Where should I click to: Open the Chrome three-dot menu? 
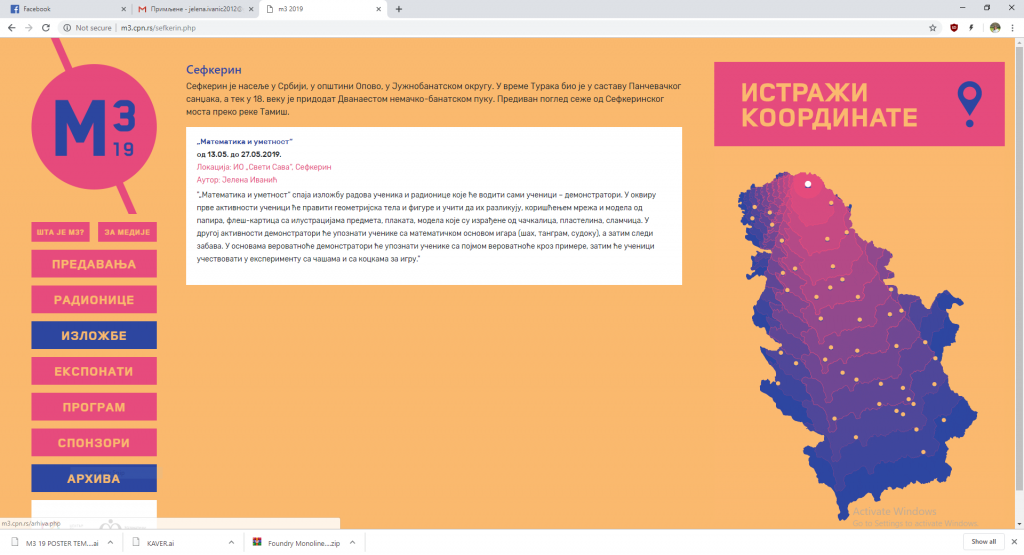tap(1013, 28)
